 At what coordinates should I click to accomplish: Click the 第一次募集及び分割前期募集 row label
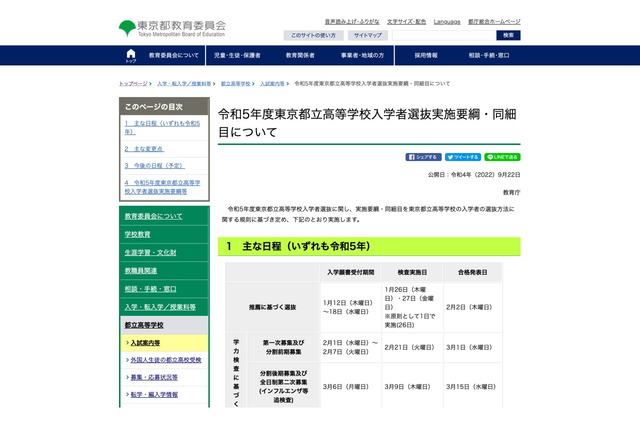(x=283, y=347)
